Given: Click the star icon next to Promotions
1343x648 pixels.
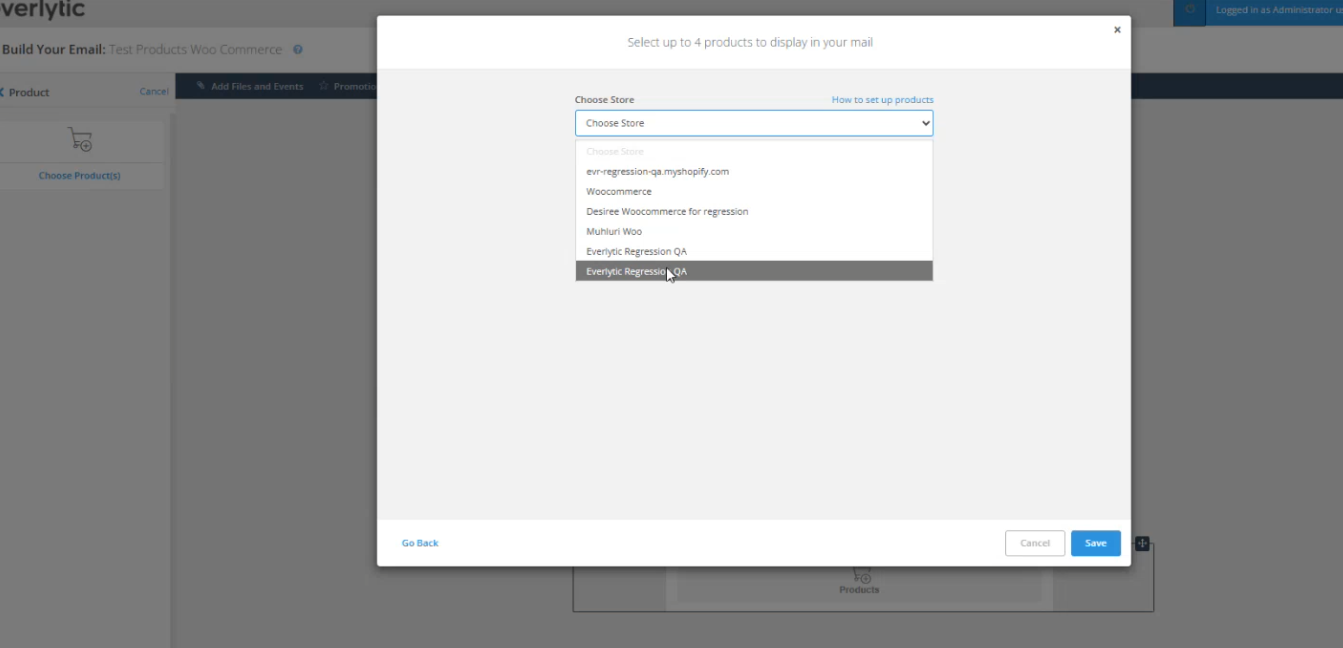Looking at the screenshot, I should click(x=322, y=86).
